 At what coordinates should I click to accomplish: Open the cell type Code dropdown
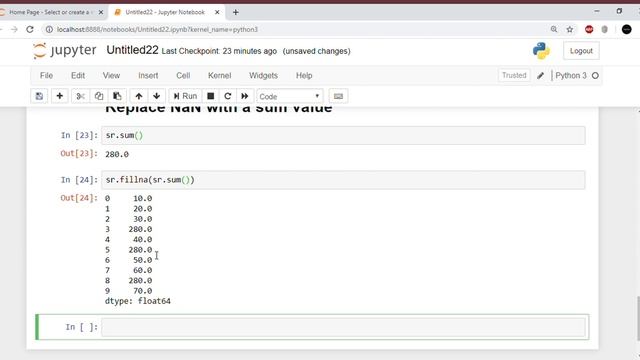(290, 97)
